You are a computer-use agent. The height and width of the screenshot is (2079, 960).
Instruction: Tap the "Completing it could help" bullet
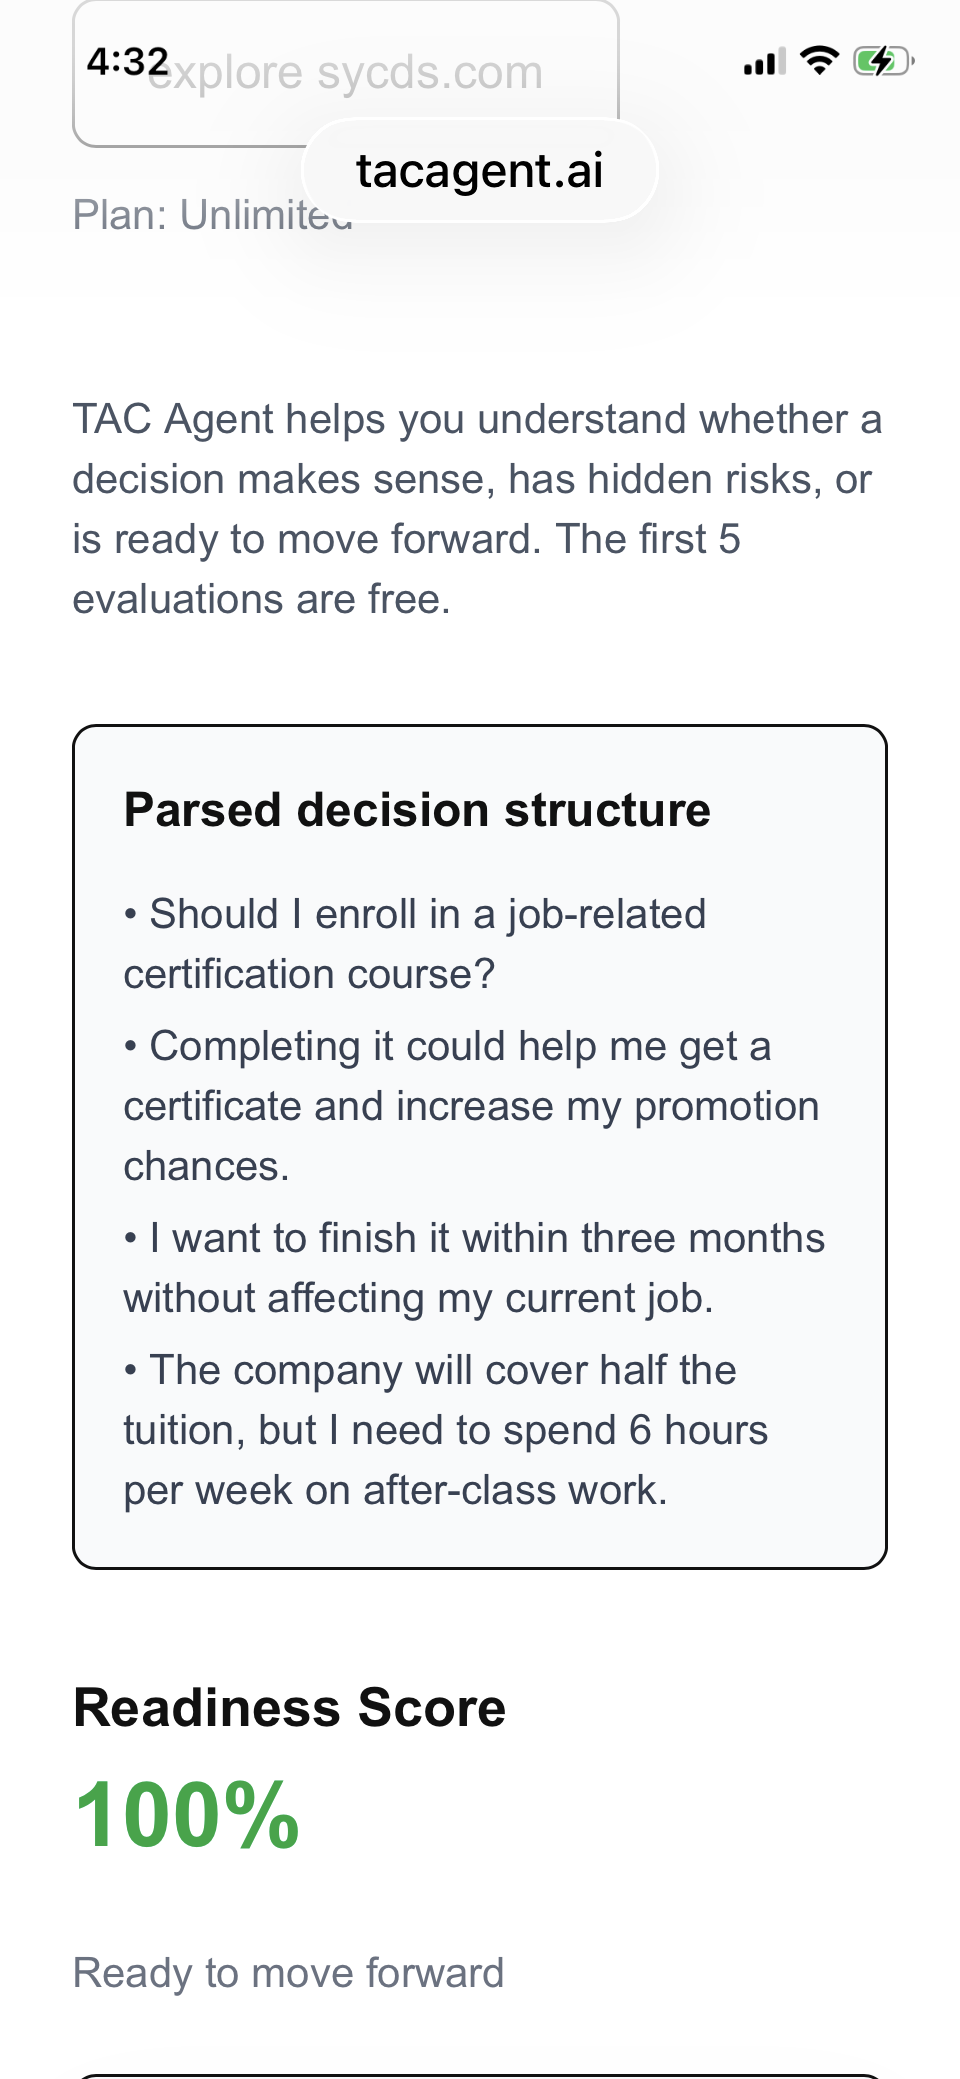pos(460,1046)
